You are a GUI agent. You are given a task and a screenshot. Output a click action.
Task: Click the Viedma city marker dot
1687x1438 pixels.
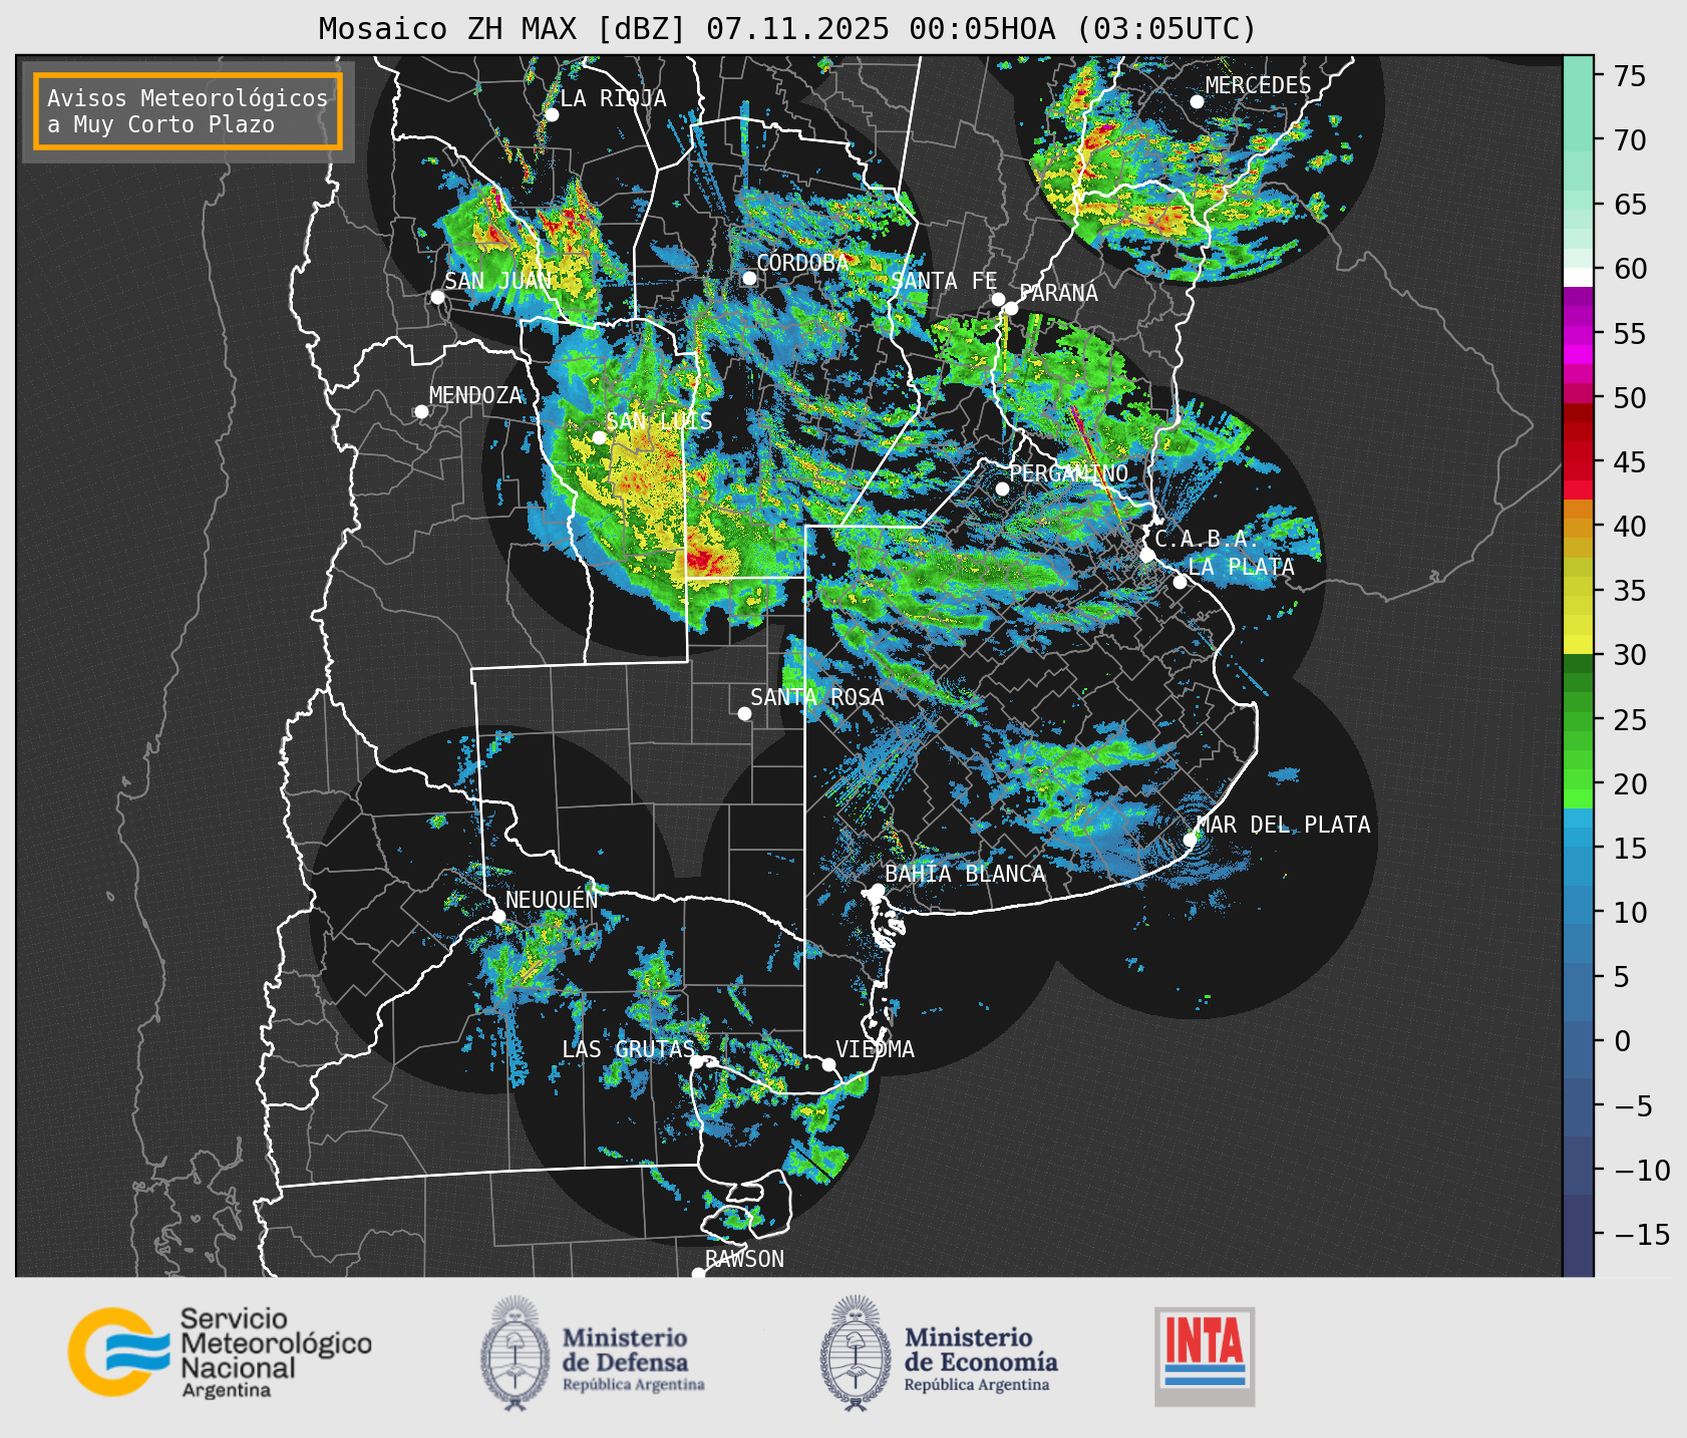click(x=829, y=1064)
